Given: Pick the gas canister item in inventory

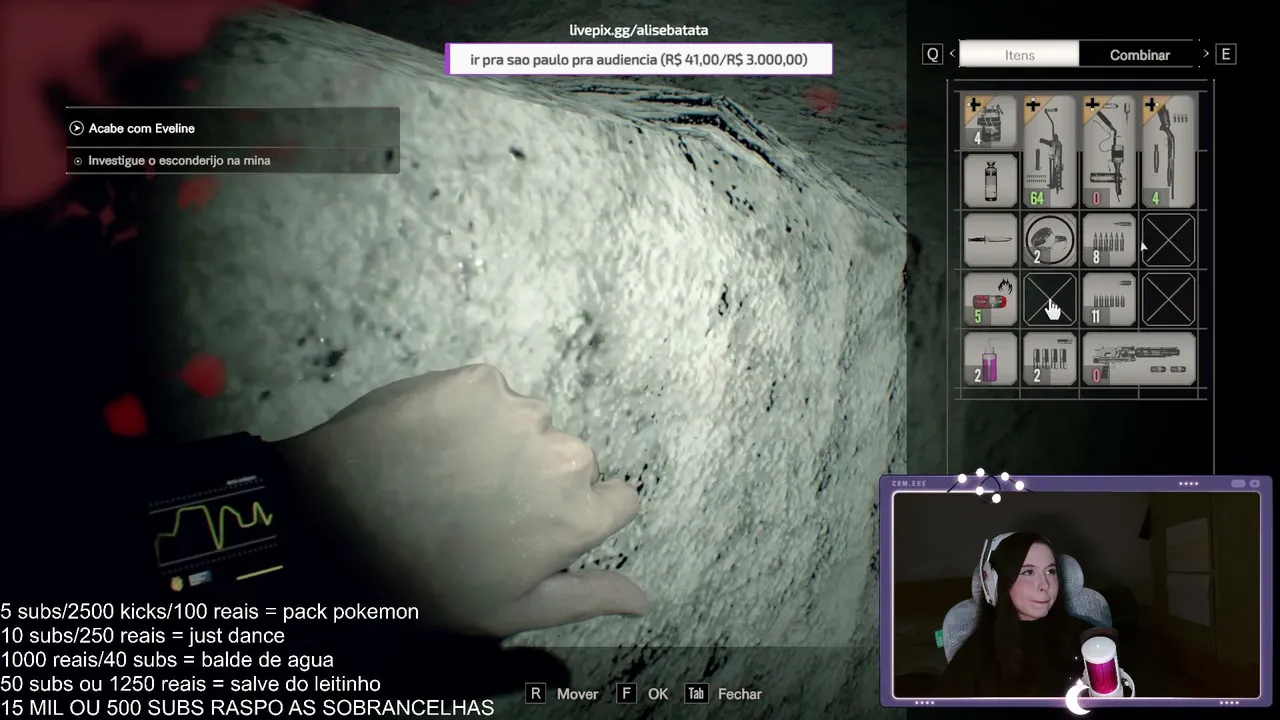Looking at the screenshot, I should click(990, 181).
